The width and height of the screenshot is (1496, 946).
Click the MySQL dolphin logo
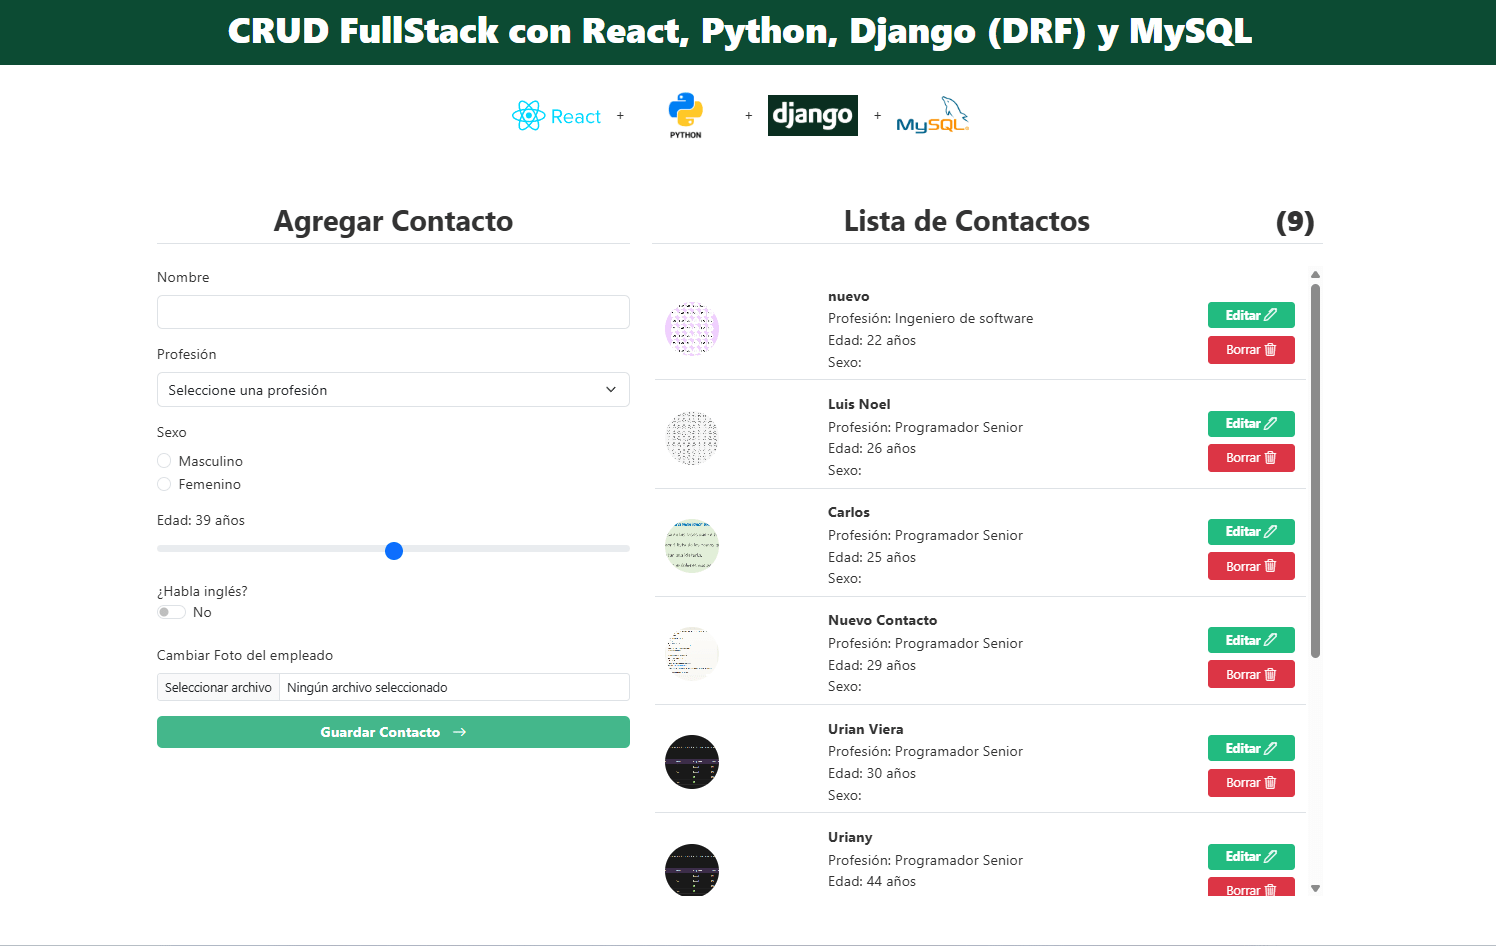pyautogui.click(x=932, y=115)
